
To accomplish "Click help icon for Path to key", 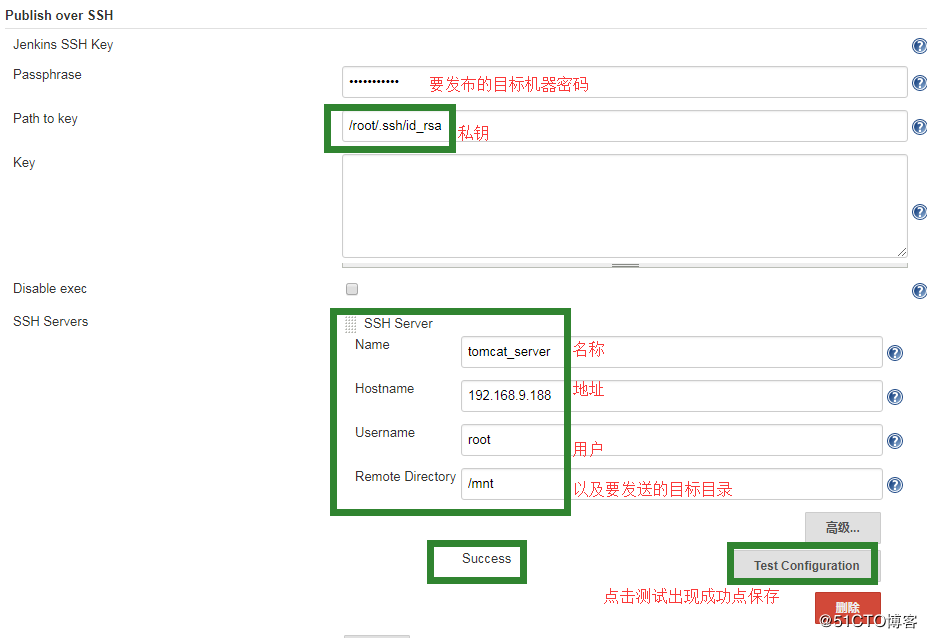I will [918, 127].
